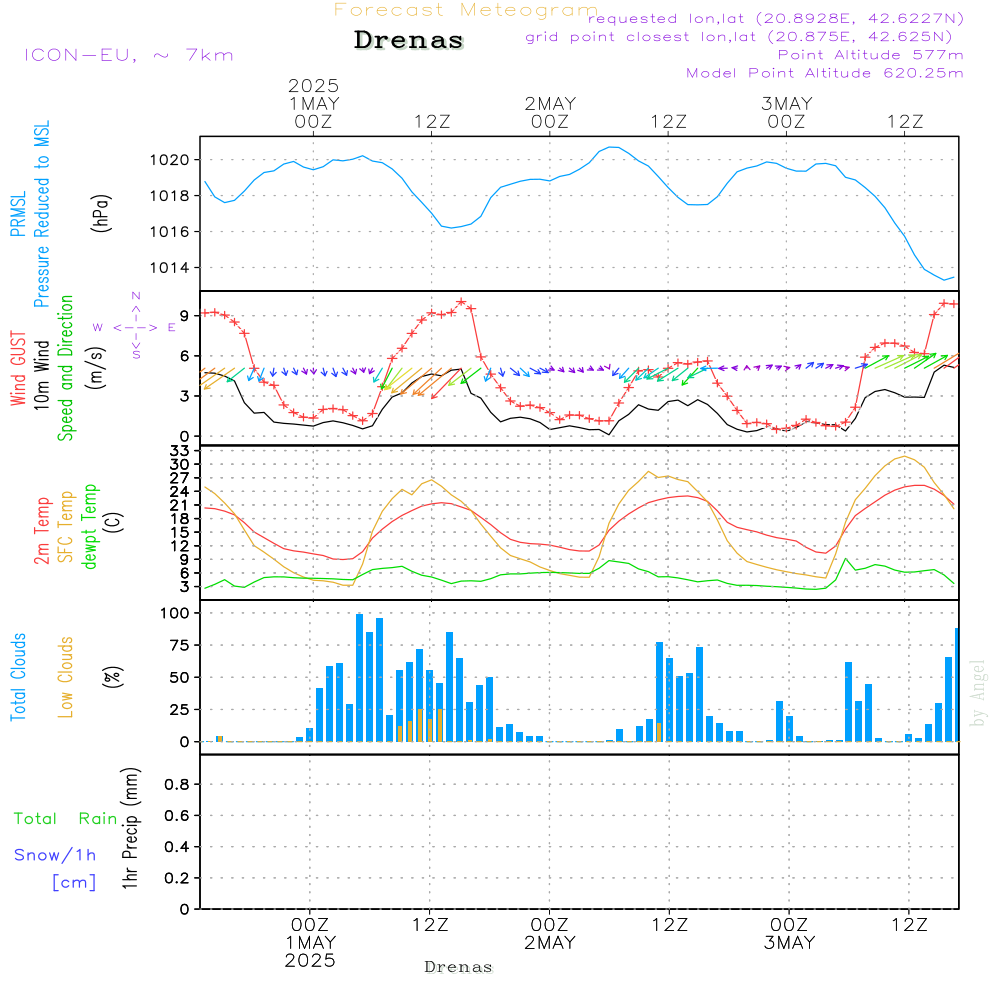Click the 3MAY 00Z top axis label

click(x=786, y=113)
